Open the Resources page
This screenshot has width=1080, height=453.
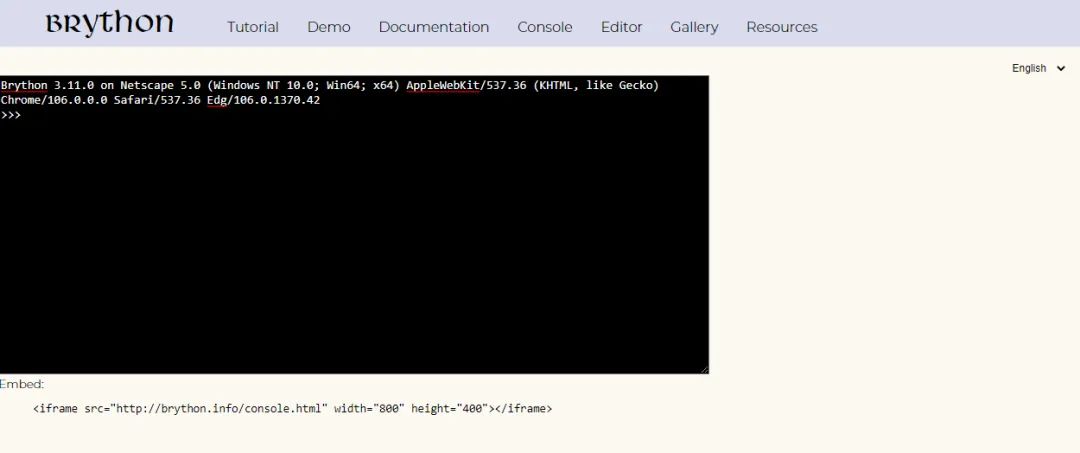[x=782, y=27]
